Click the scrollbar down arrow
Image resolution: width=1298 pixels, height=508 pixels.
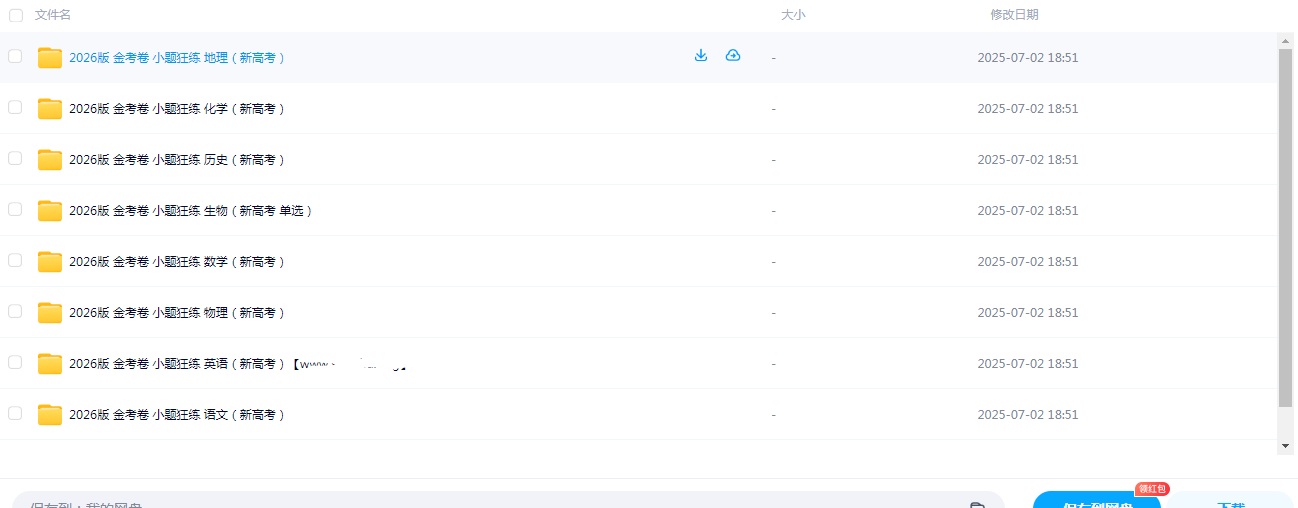click(x=1285, y=445)
